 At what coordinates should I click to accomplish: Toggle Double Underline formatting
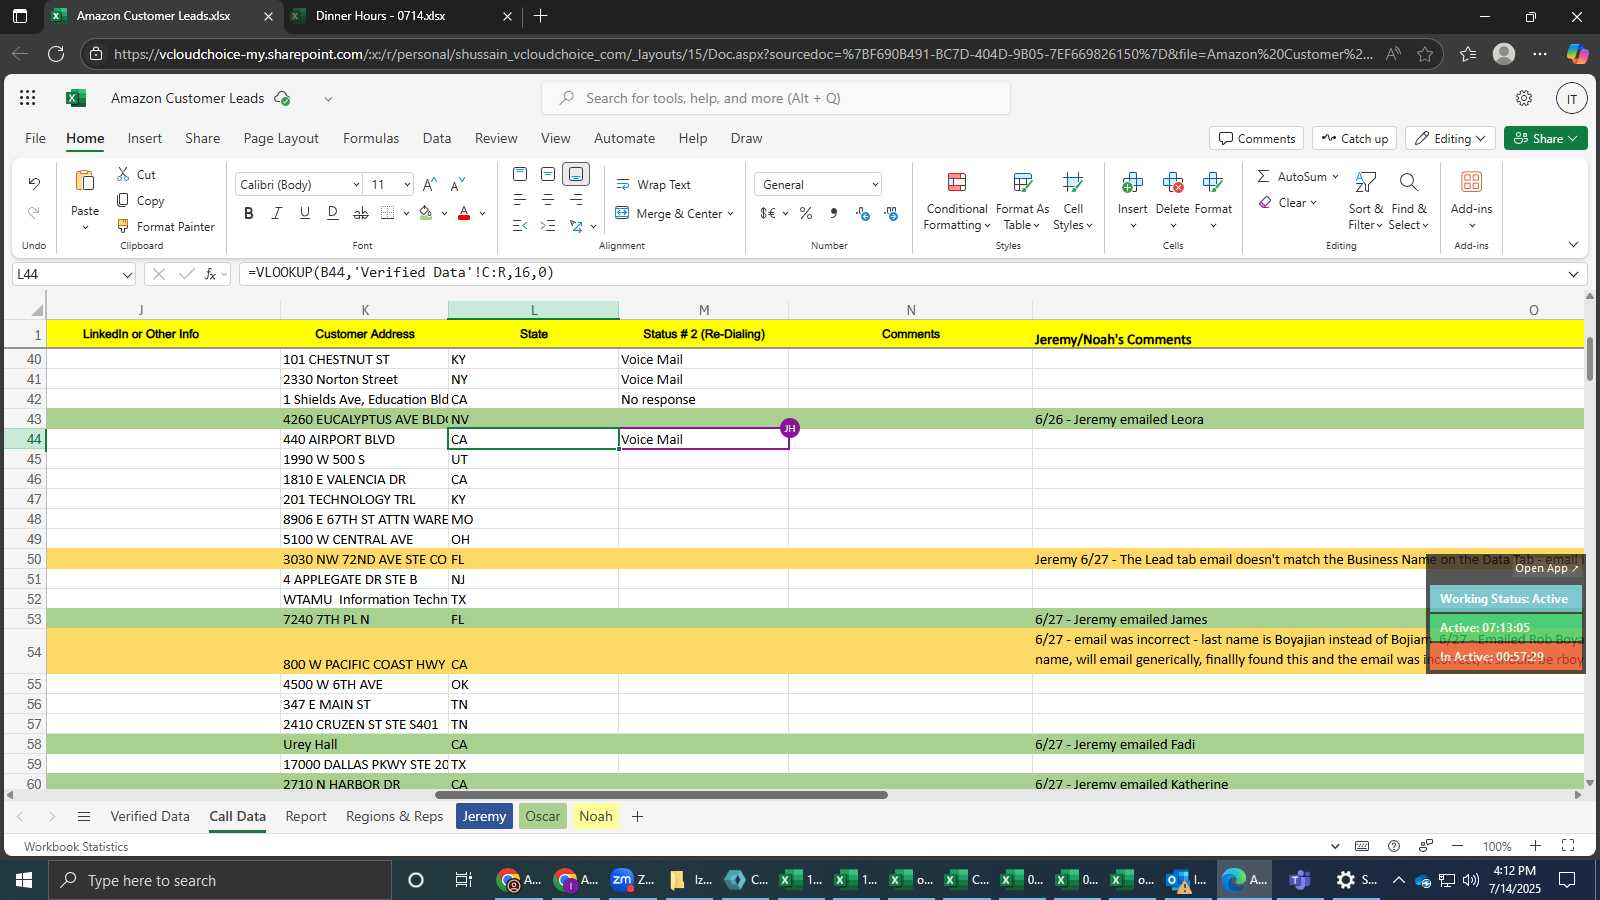tap(333, 213)
